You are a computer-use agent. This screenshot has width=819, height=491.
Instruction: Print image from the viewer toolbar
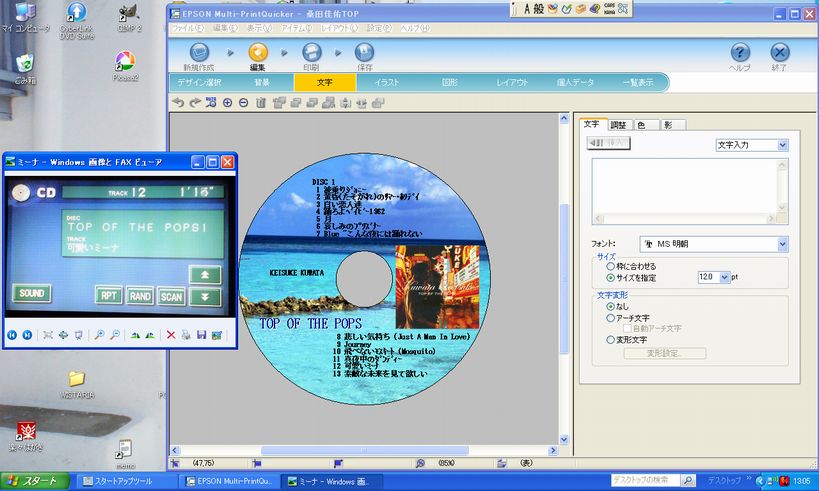tap(186, 335)
